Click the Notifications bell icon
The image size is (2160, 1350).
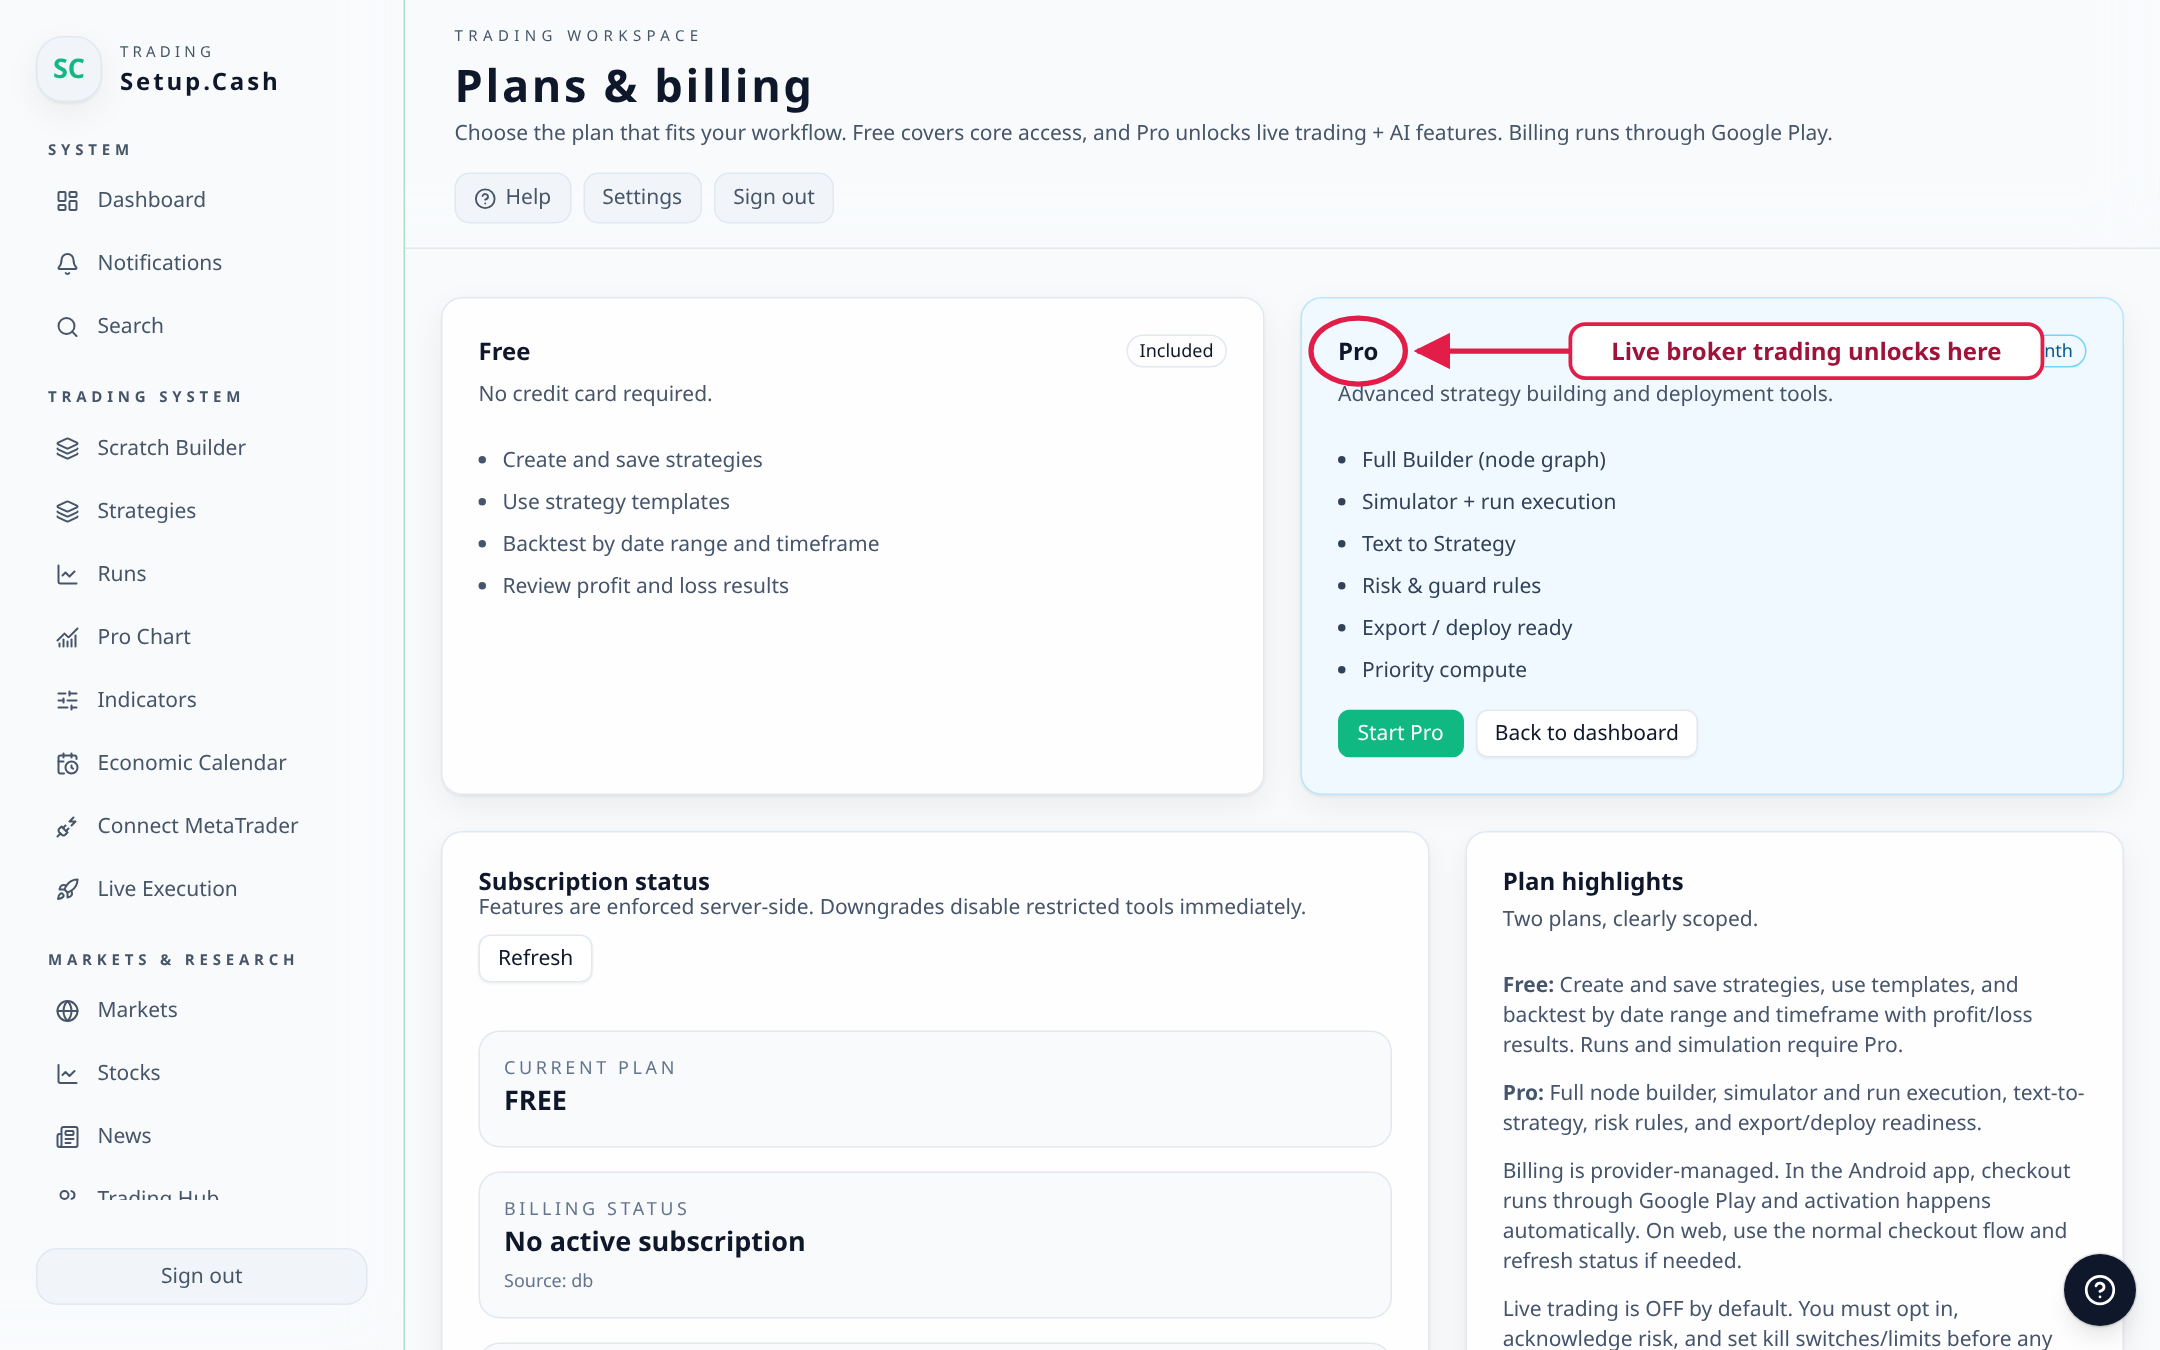tap(67, 263)
